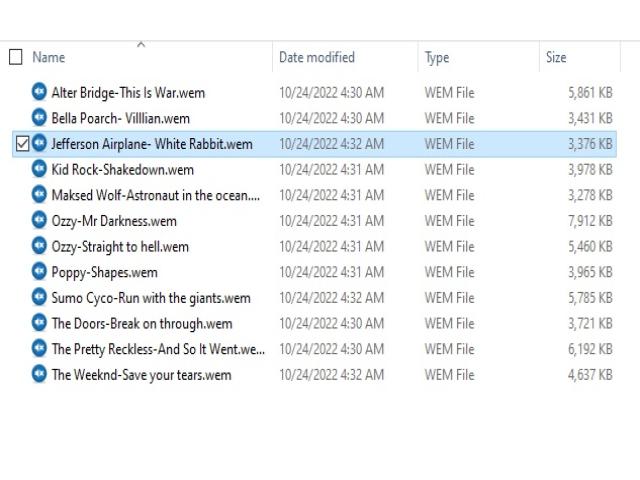Select Alter Bridge-This Is War.wem file name

coord(128,93)
